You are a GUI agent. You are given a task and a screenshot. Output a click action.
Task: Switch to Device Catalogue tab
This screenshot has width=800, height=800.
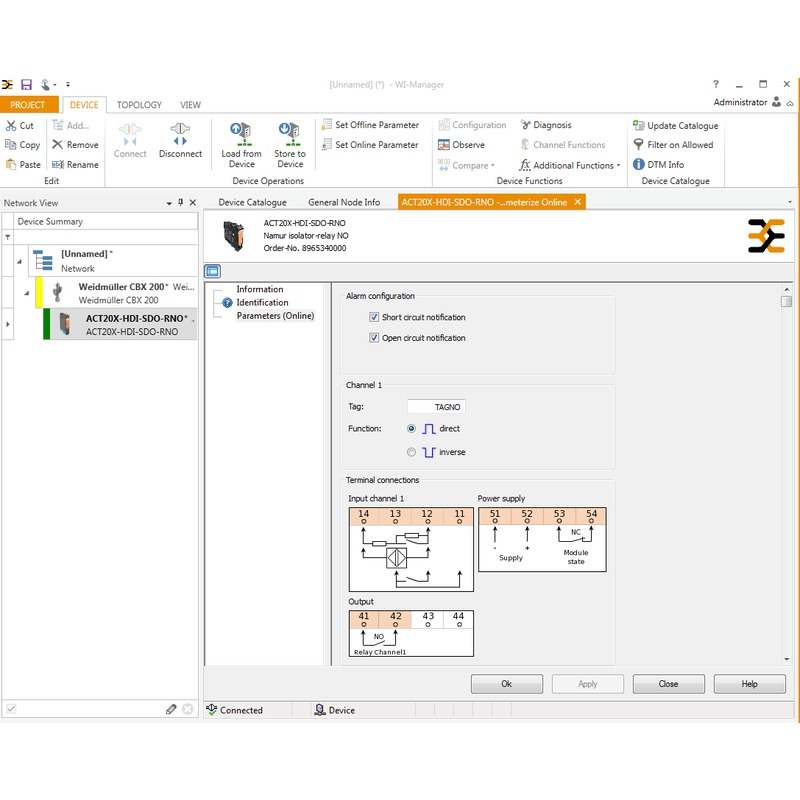tap(253, 203)
